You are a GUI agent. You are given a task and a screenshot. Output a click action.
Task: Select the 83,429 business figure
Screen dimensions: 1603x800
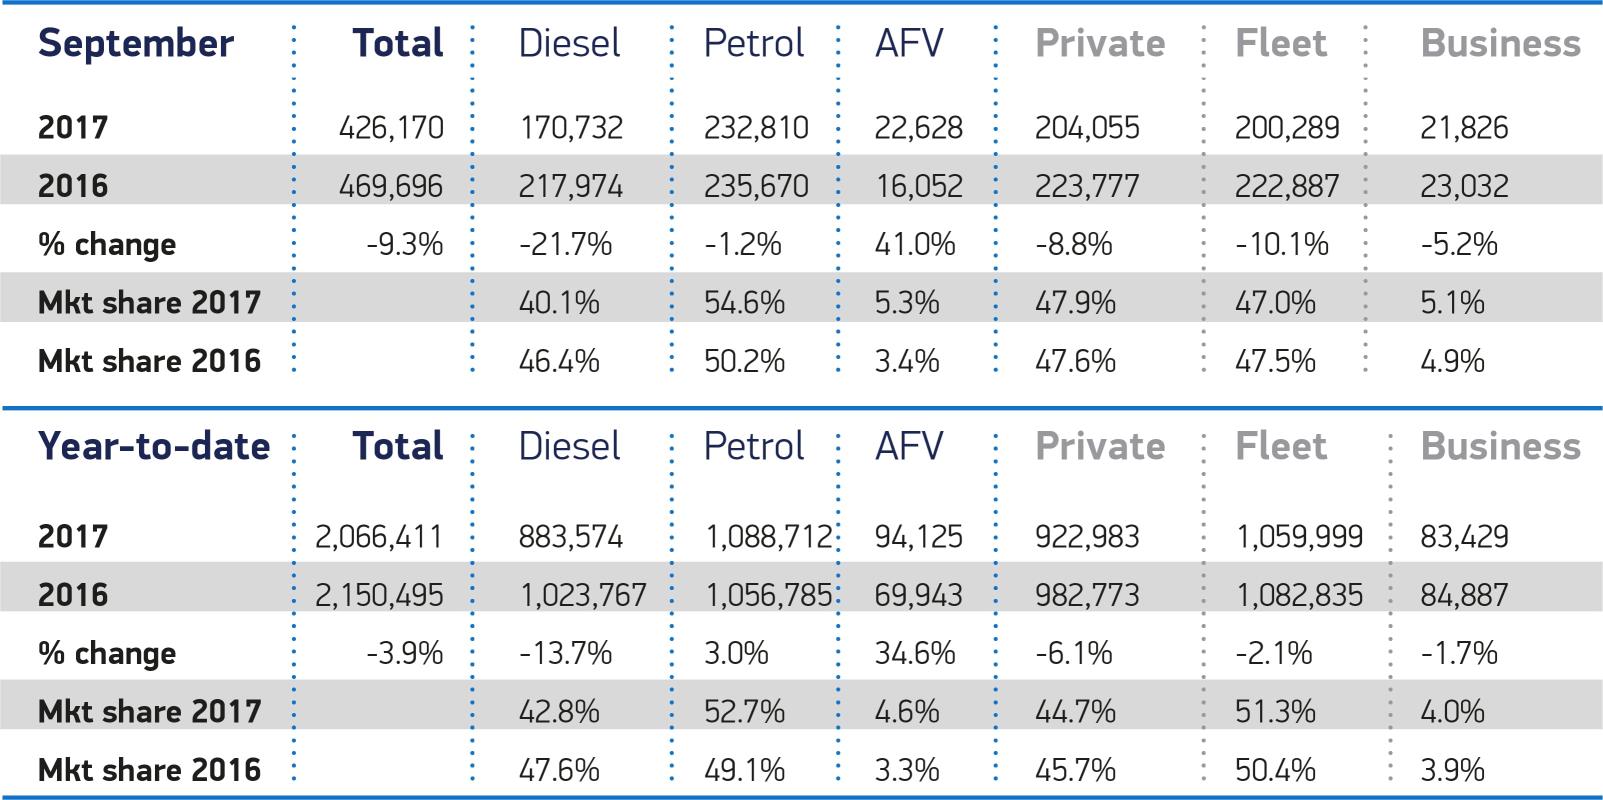click(1464, 537)
